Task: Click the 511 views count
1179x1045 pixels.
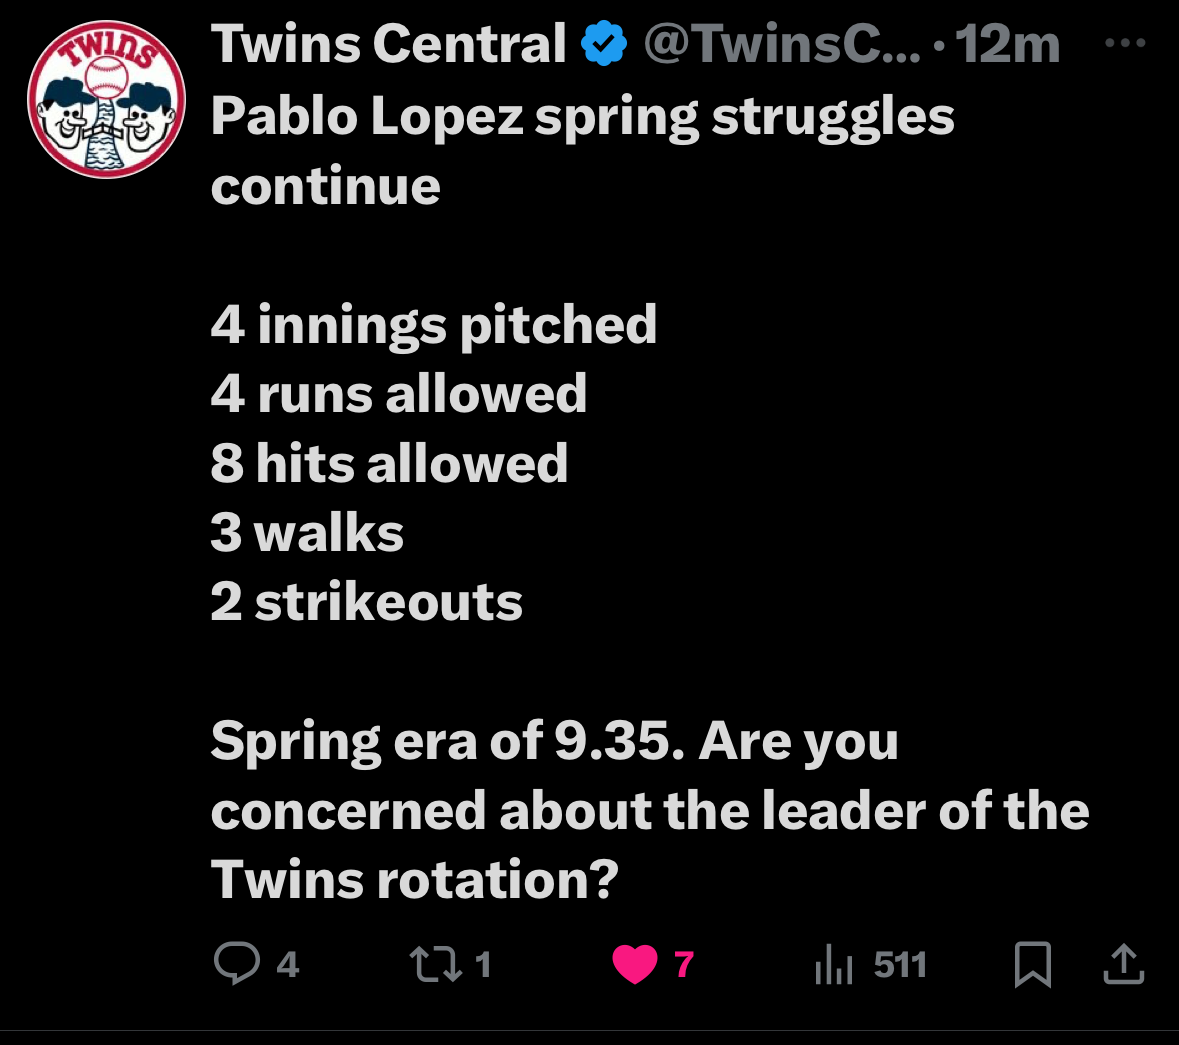Action: point(900,964)
